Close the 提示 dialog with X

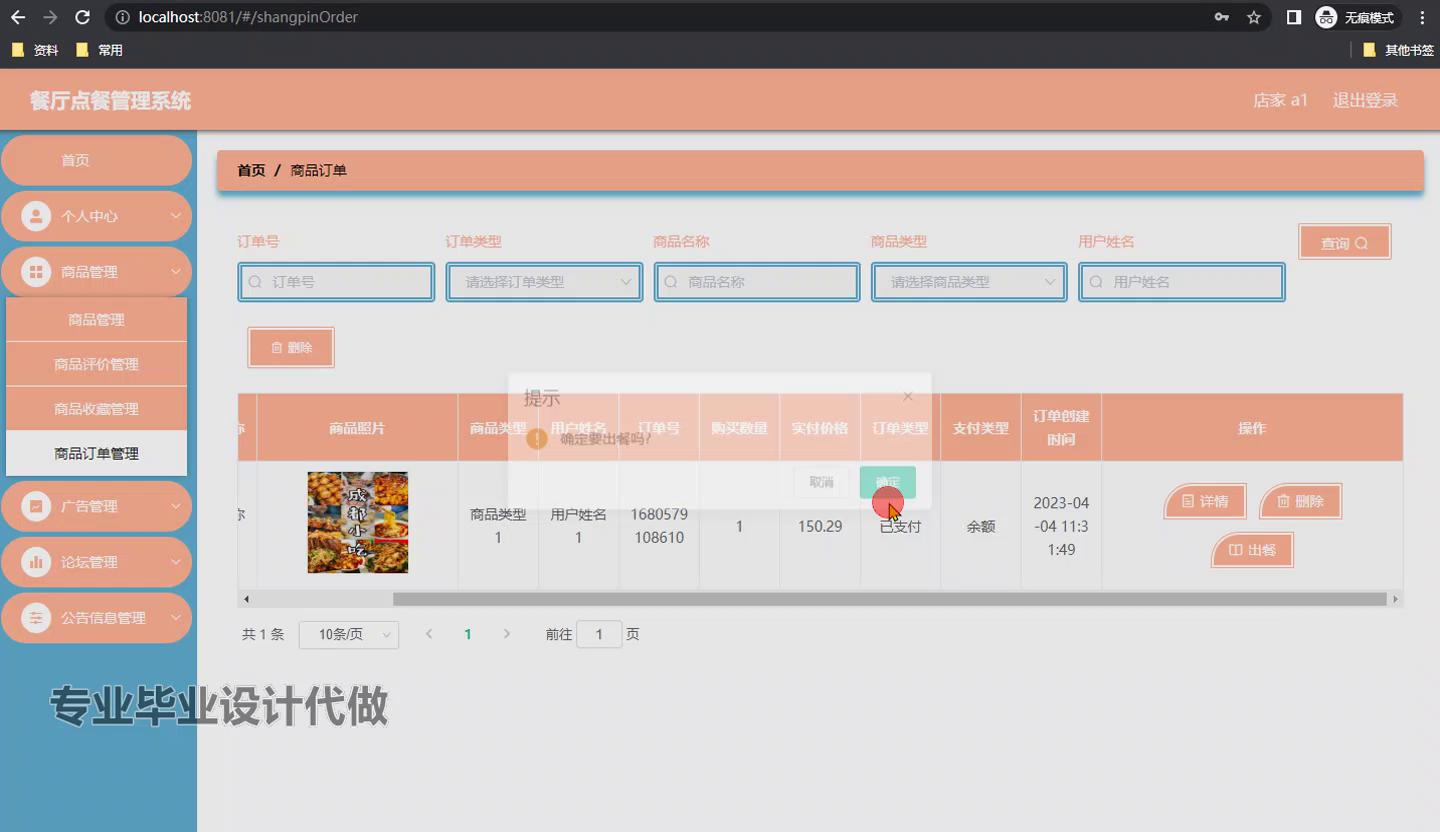tap(908, 396)
